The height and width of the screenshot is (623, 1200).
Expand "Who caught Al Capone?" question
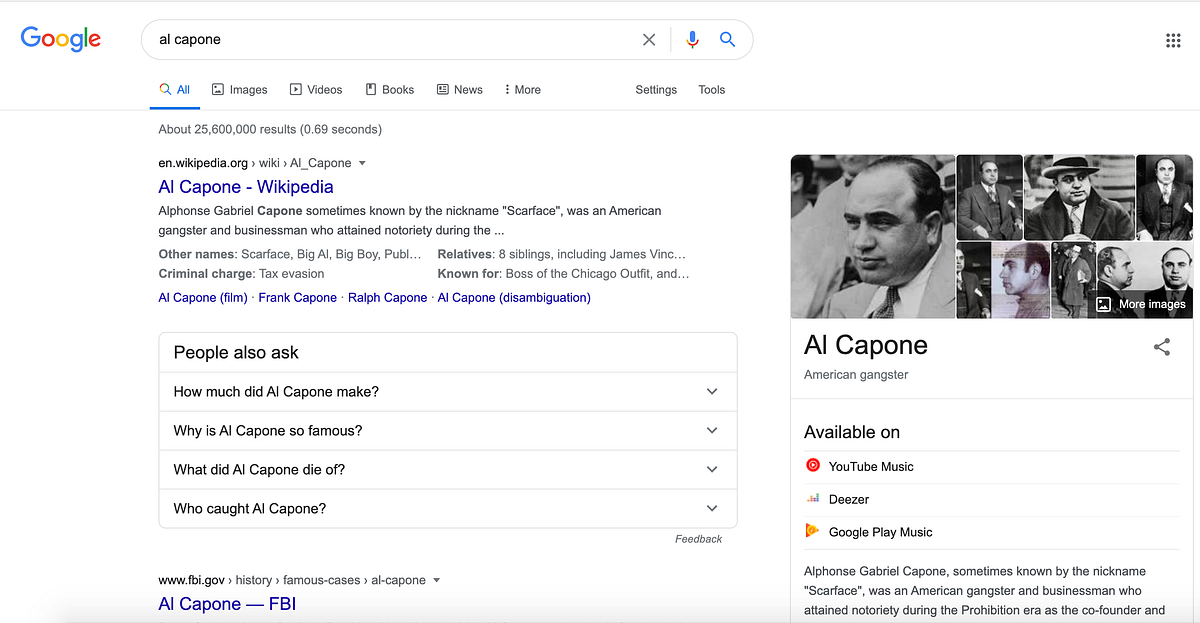coord(448,508)
